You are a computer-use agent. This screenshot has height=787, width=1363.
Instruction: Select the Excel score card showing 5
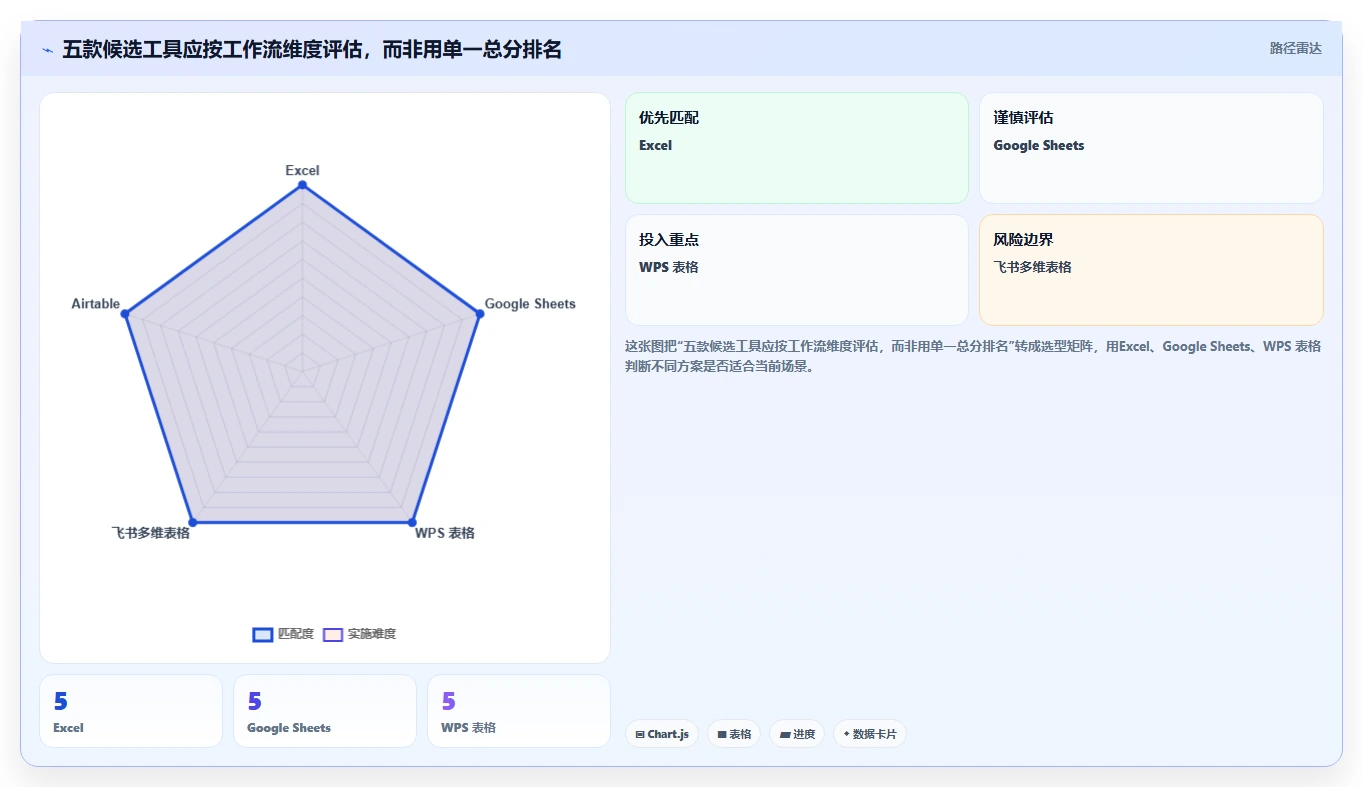tap(131, 711)
